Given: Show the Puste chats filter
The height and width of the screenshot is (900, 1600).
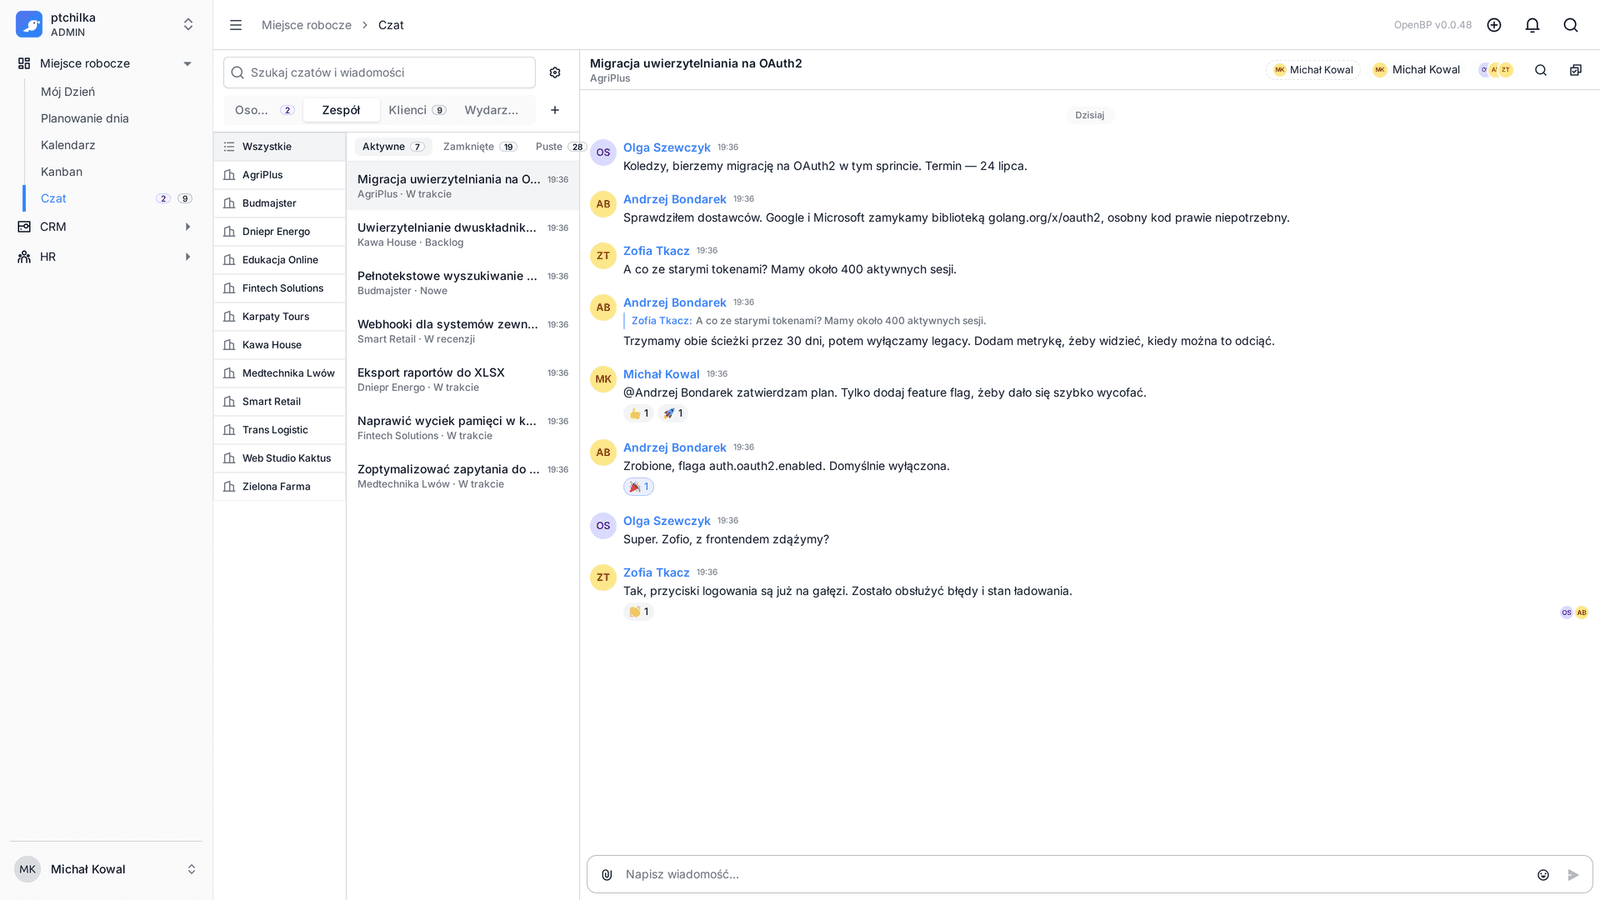Looking at the screenshot, I should [x=558, y=147].
